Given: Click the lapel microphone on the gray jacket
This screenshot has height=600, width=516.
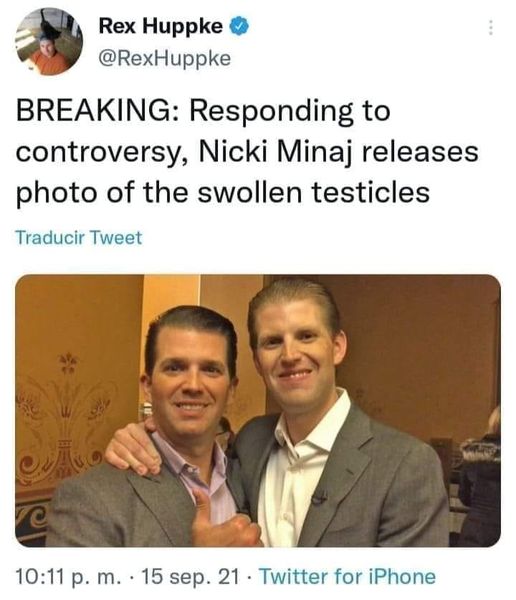Looking at the screenshot, I should click(318, 497).
